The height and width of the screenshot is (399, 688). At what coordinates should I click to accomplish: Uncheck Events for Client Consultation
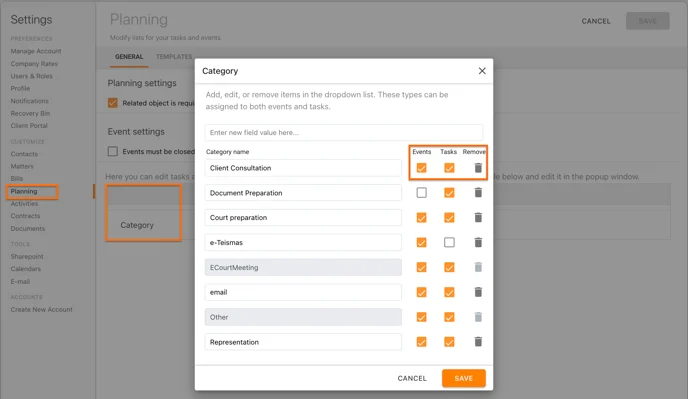[x=422, y=168]
